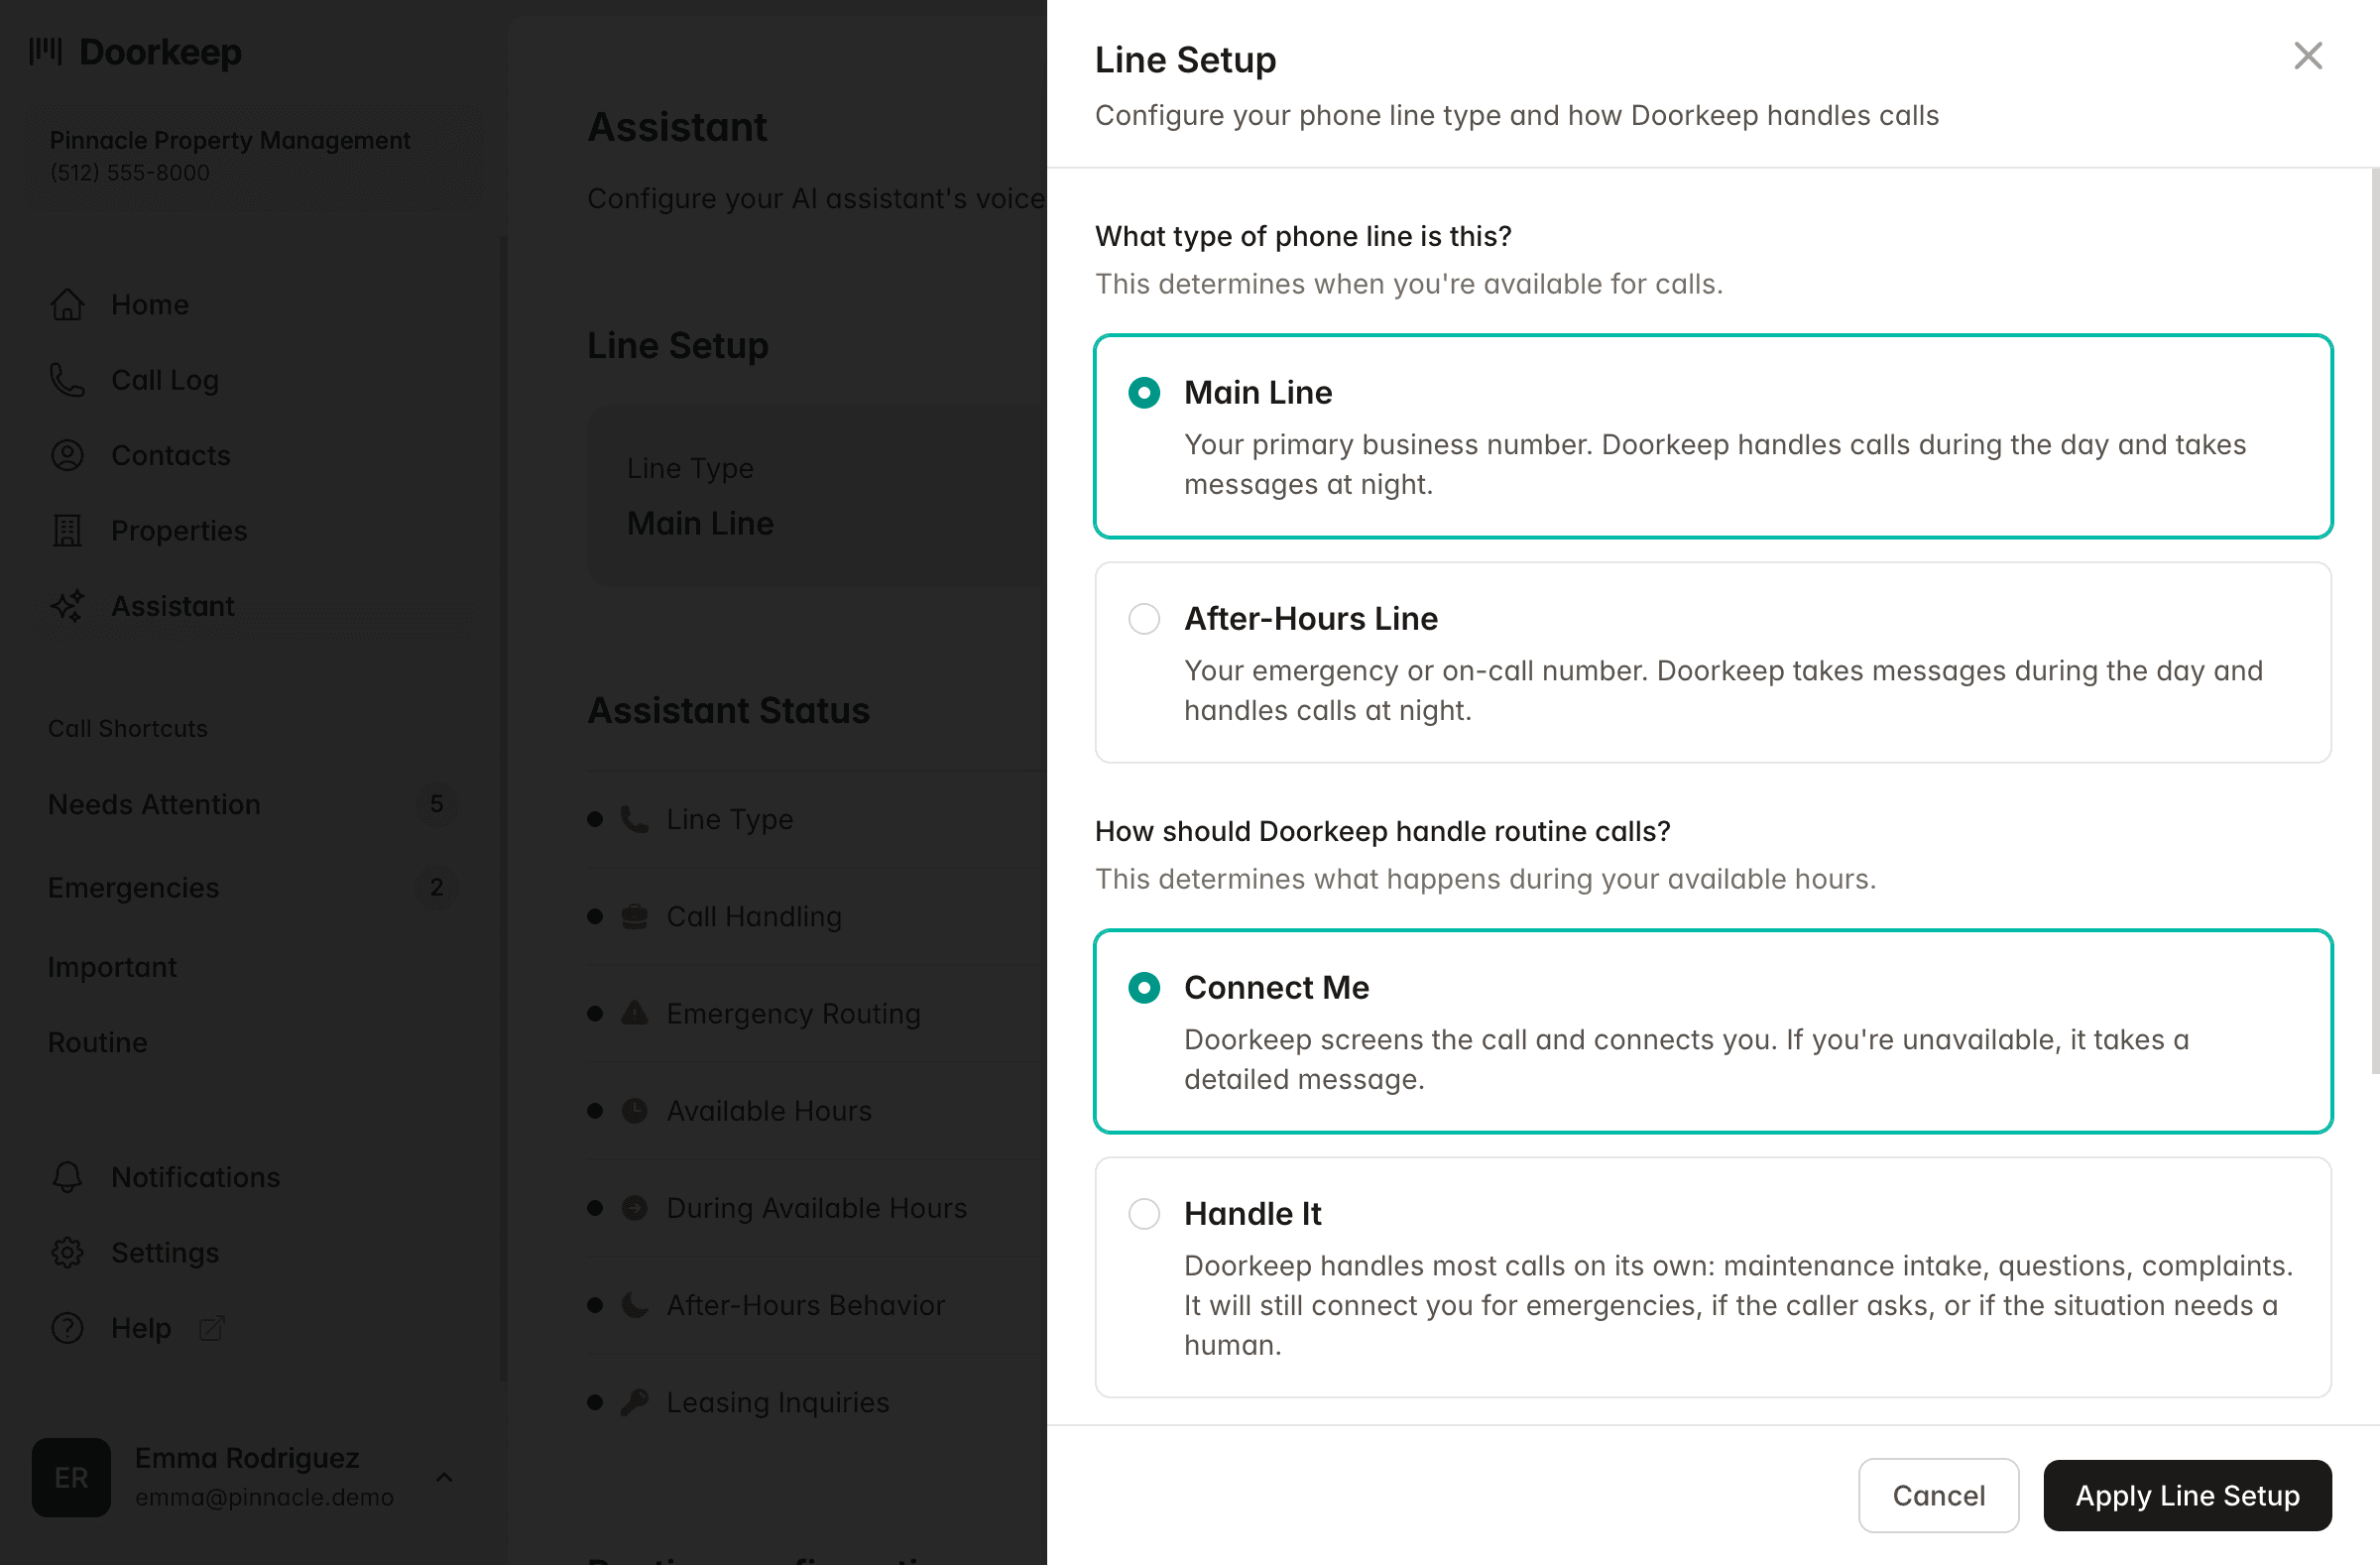Open the After-Hours Behavior section
The height and width of the screenshot is (1565, 2380).
(x=805, y=1305)
